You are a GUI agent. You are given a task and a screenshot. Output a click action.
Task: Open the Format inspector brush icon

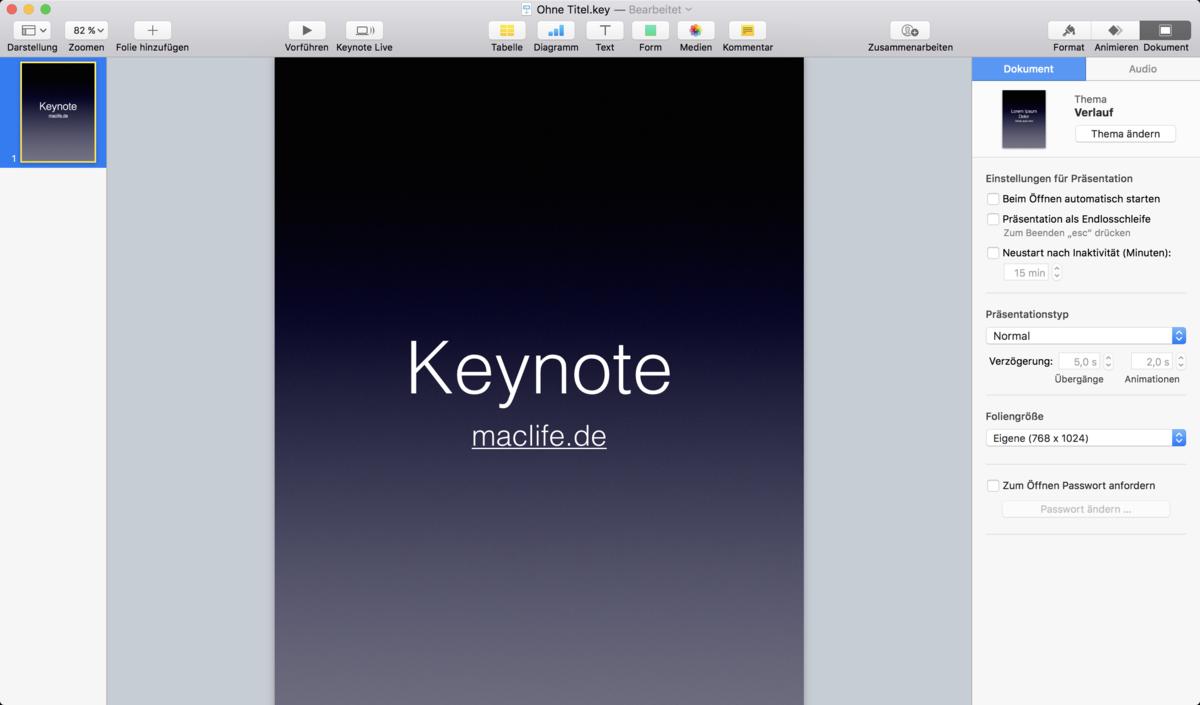1069,31
